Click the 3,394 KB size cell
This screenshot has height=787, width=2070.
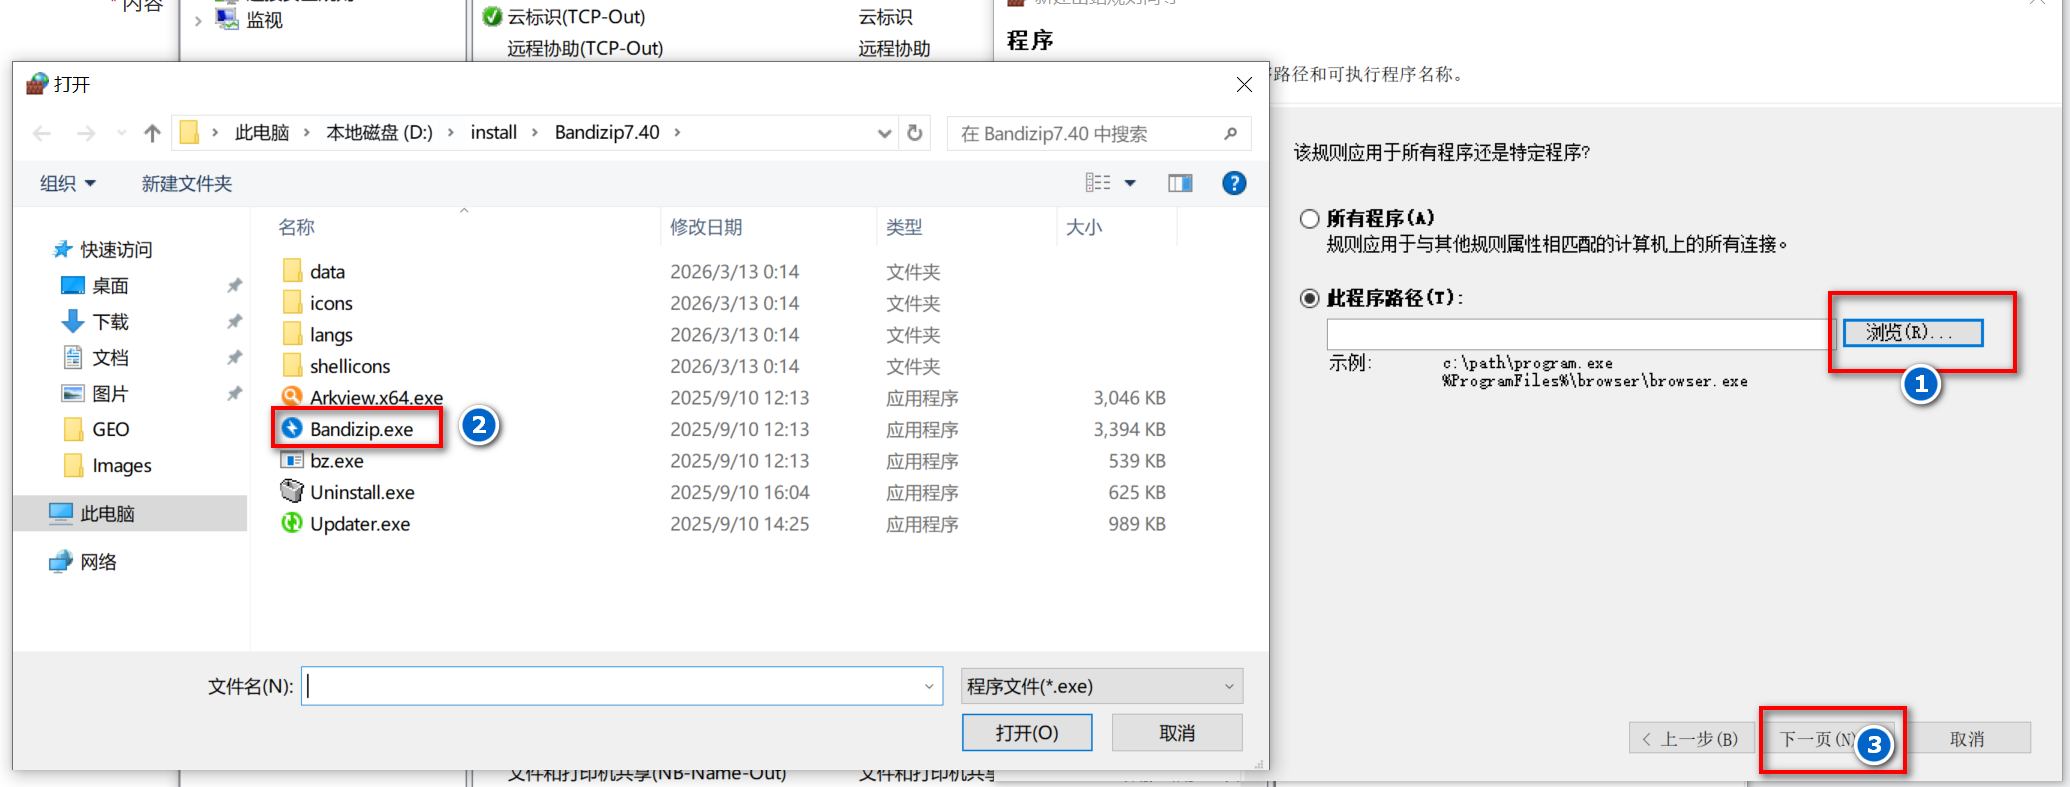1129,429
